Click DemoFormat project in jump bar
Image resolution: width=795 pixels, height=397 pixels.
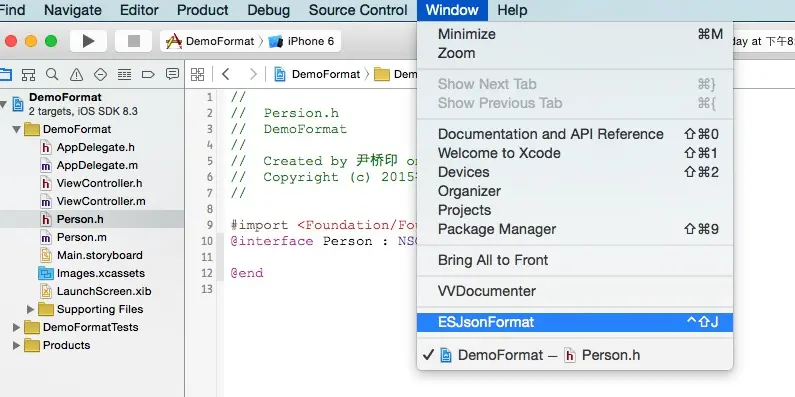[317, 75]
